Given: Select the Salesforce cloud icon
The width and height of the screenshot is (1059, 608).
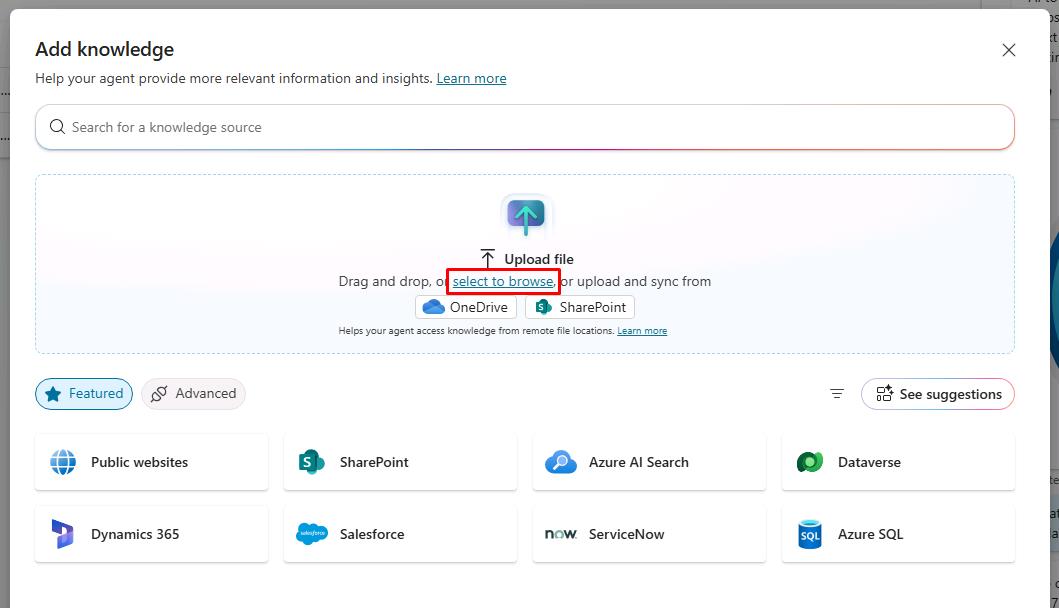Looking at the screenshot, I should click(x=312, y=534).
